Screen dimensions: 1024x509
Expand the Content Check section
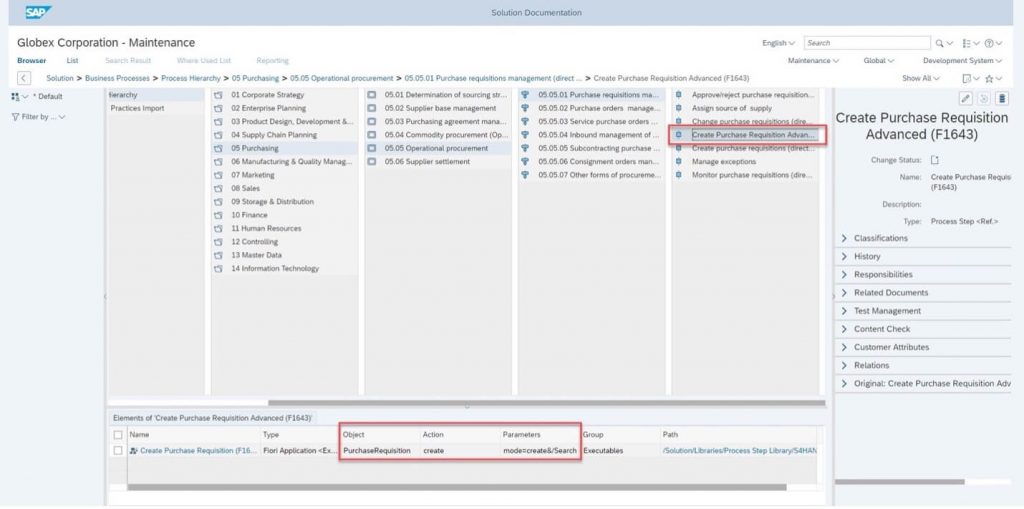coord(844,329)
